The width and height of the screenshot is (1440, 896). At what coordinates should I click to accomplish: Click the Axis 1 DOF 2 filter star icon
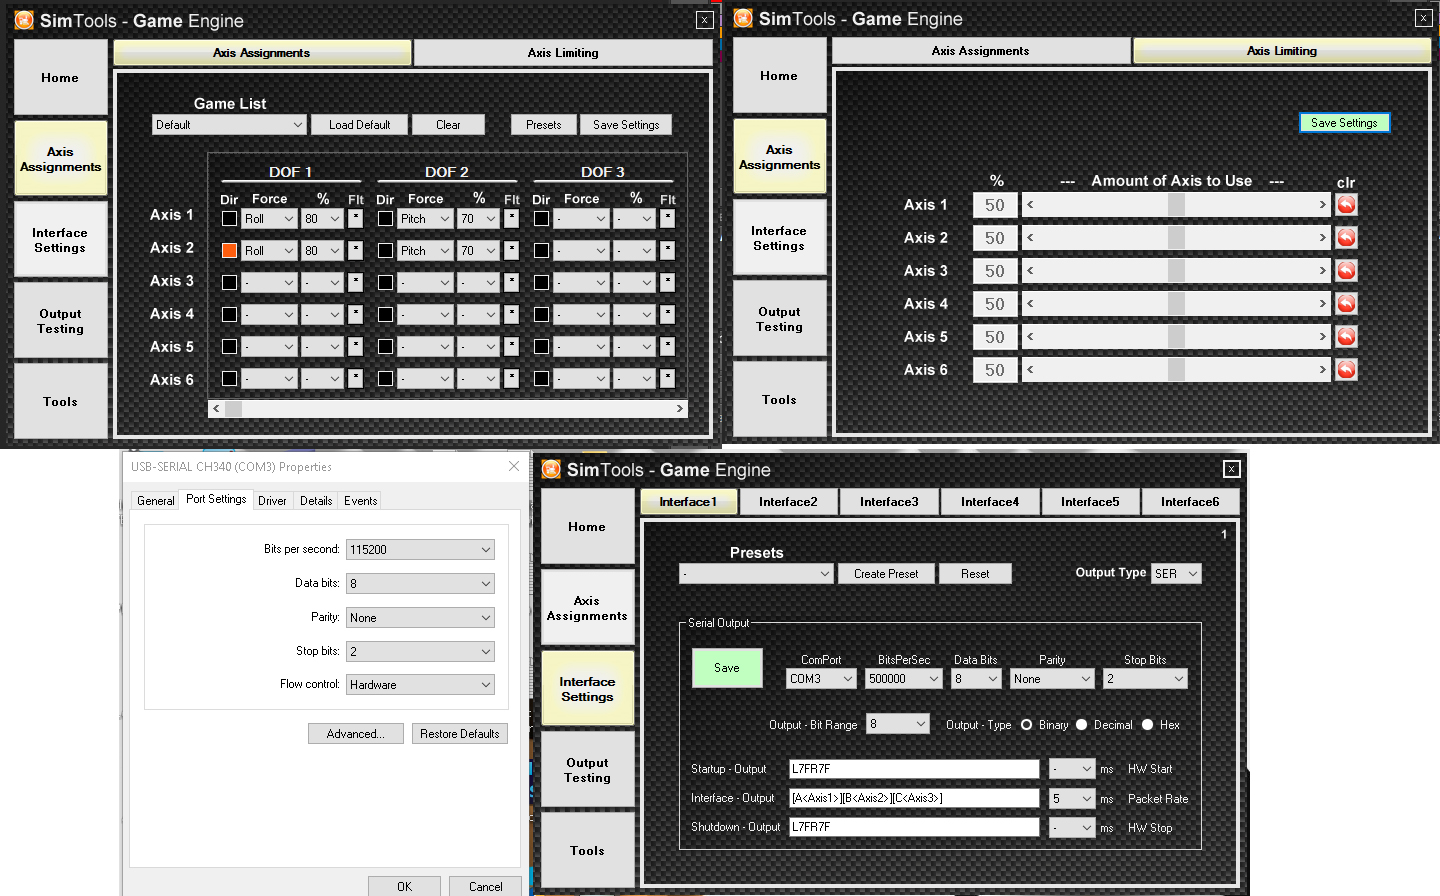pyautogui.click(x=512, y=218)
